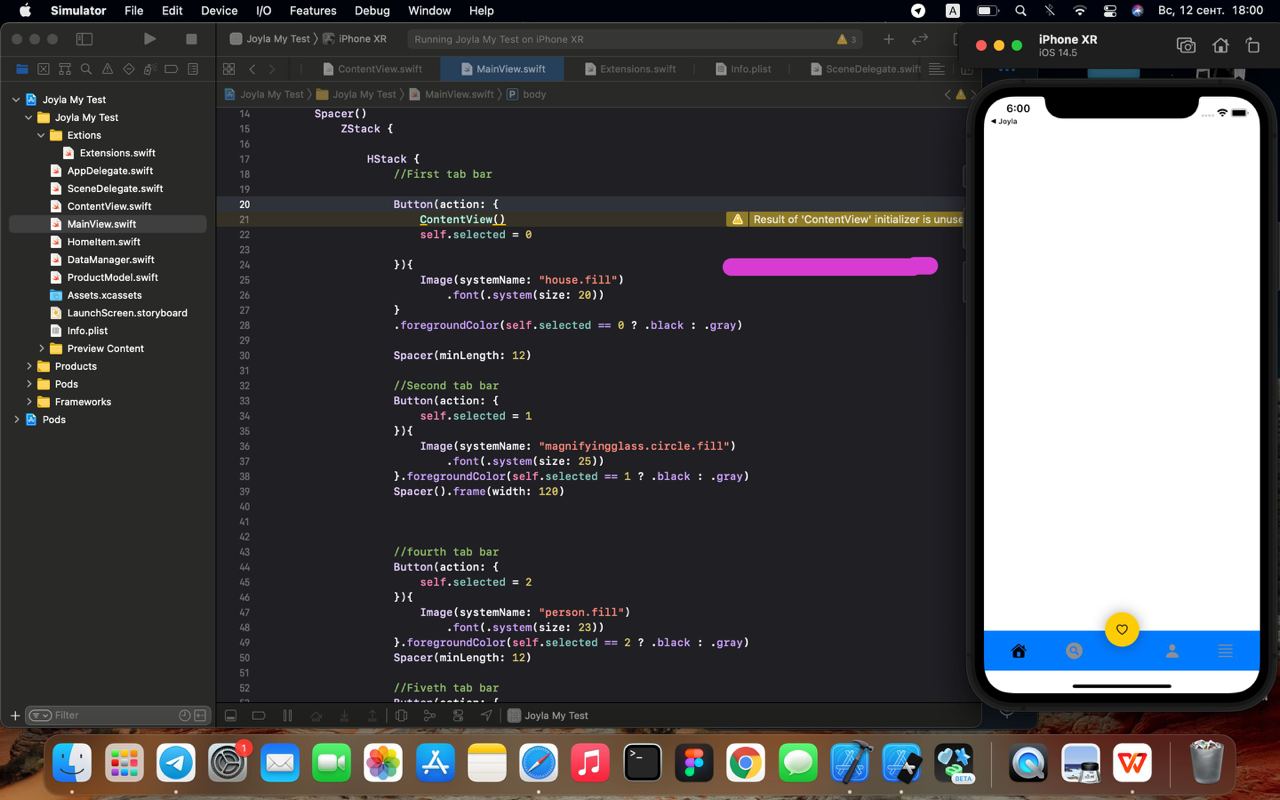The width and height of the screenshot is (1280, 800).
Task: Pause program execution in debug bar
Action: 287,715
